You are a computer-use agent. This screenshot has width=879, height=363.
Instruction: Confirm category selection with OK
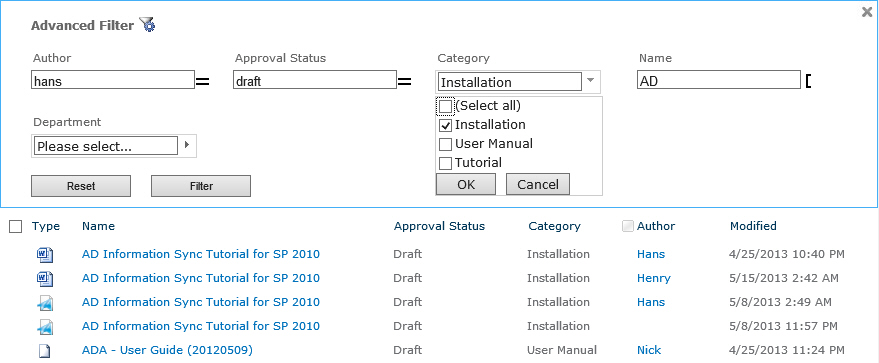pyautogui.click(x=466, y=184)
